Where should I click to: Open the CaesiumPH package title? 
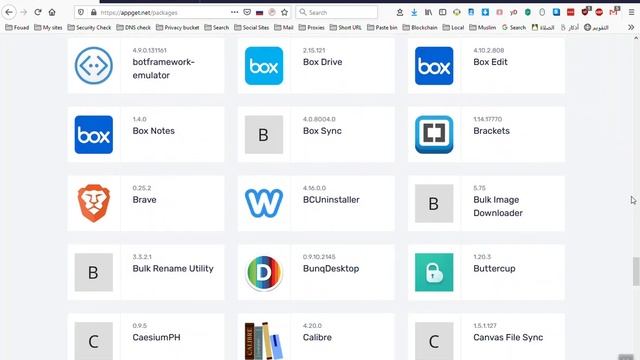coord(156,338)
